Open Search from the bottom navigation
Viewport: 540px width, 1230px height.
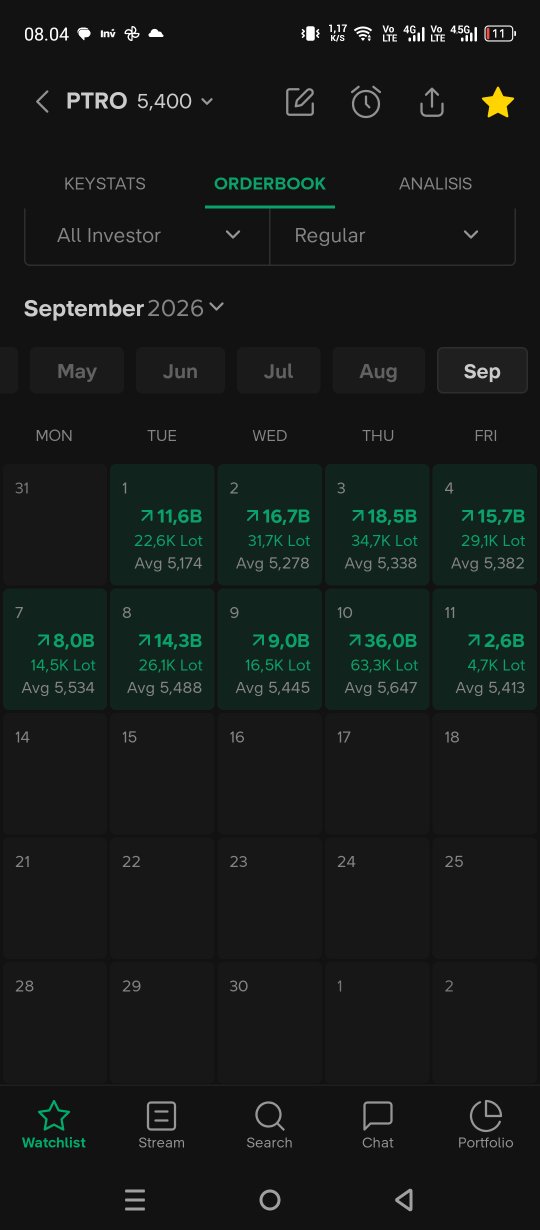[x=269, y=1125]
